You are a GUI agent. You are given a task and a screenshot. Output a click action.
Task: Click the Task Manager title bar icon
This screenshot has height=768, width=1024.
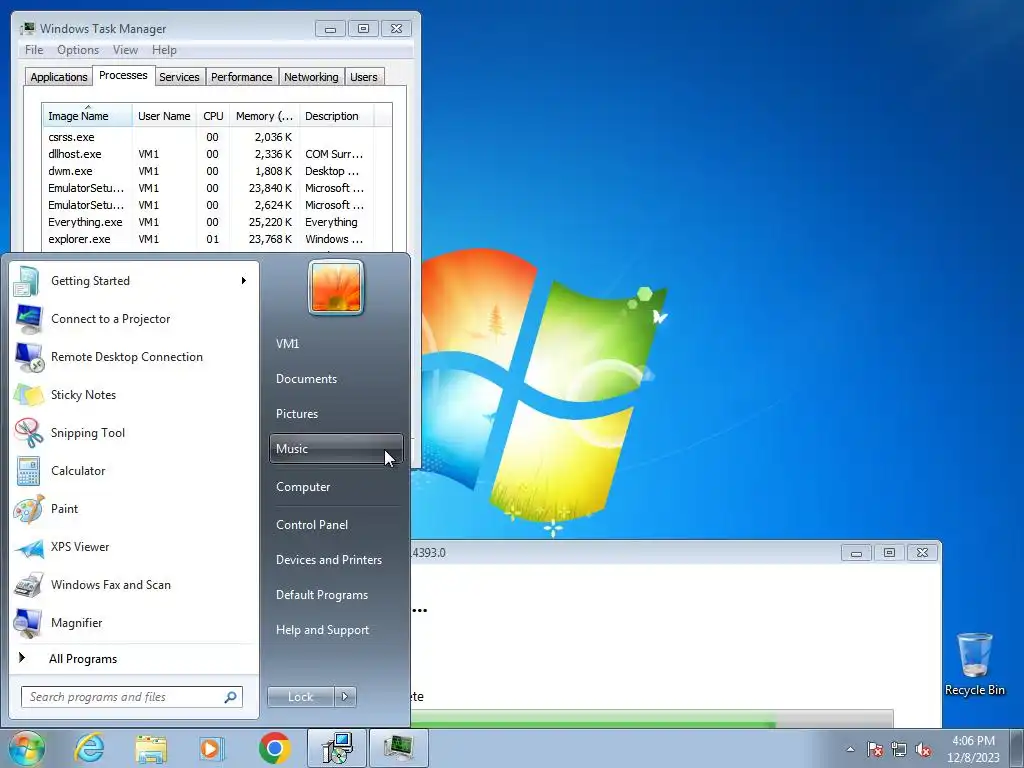point(27,28)
